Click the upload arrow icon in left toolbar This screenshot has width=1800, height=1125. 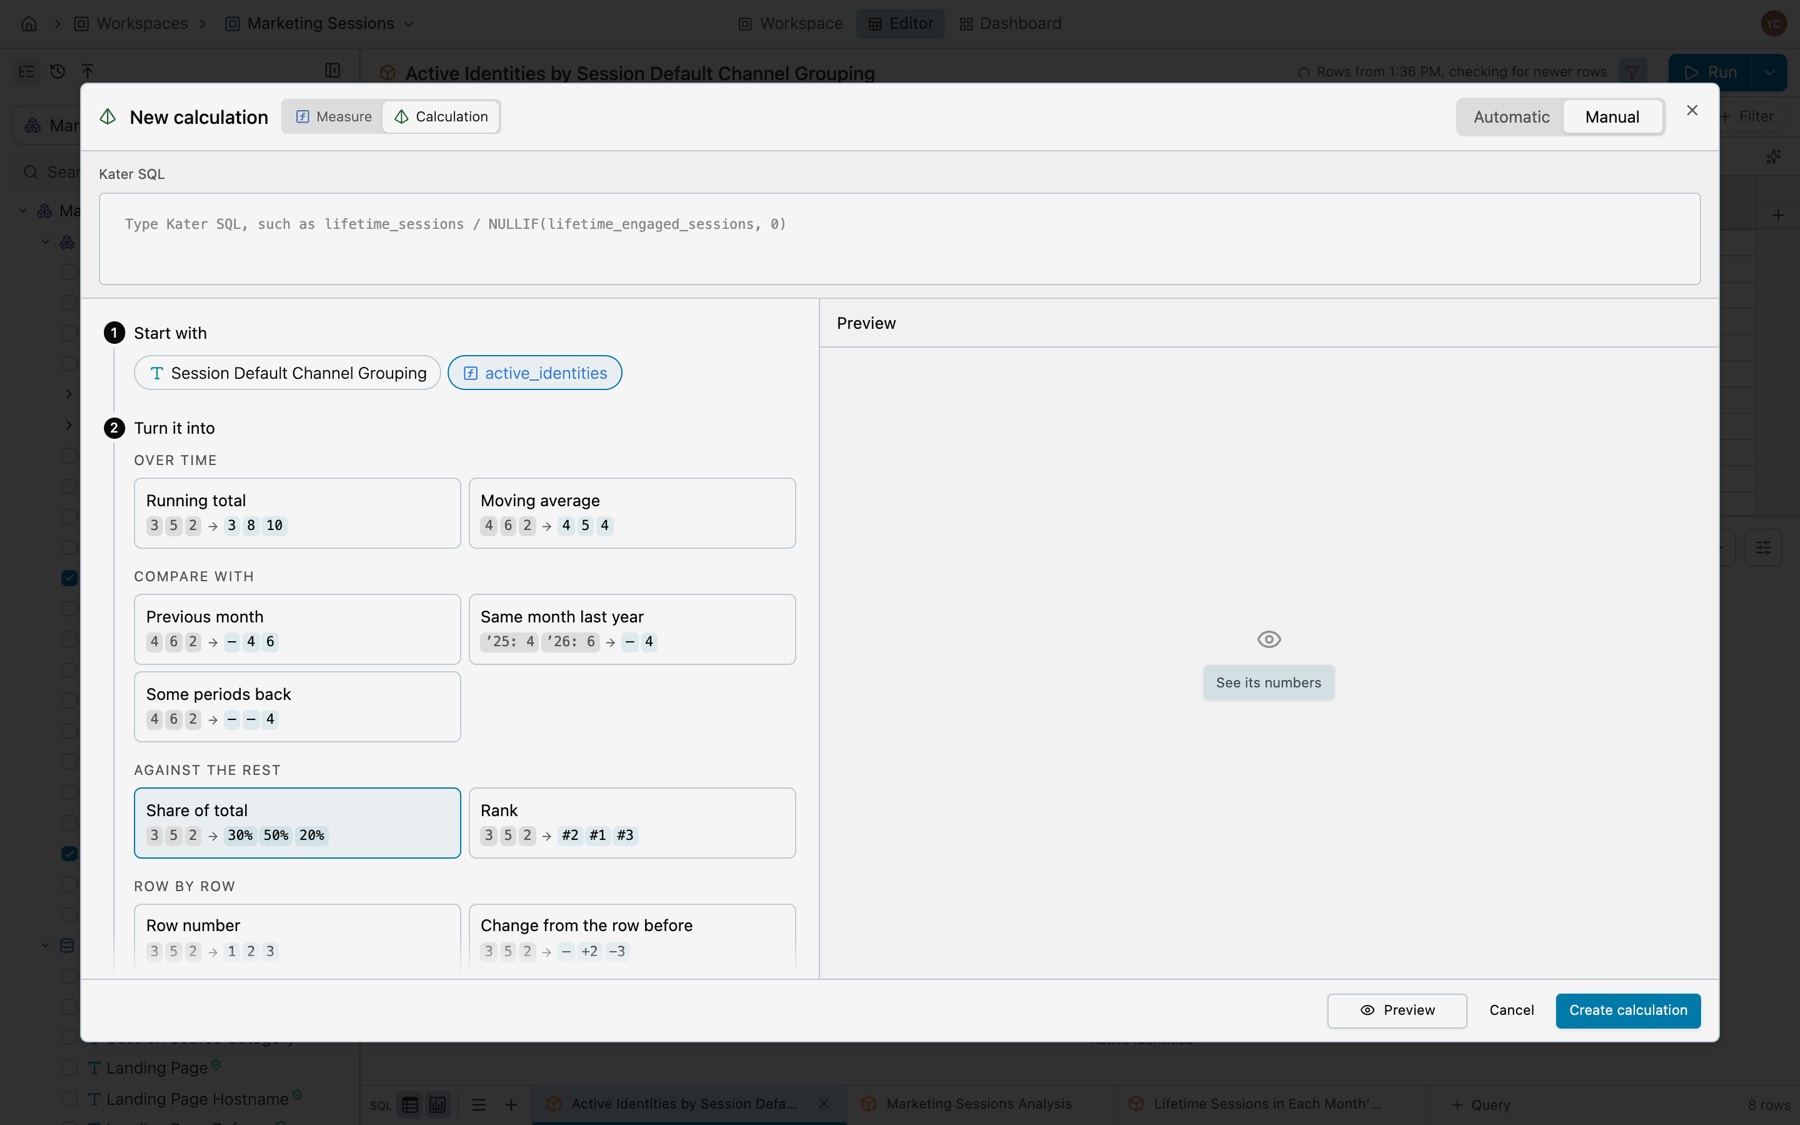click(87, 71)
